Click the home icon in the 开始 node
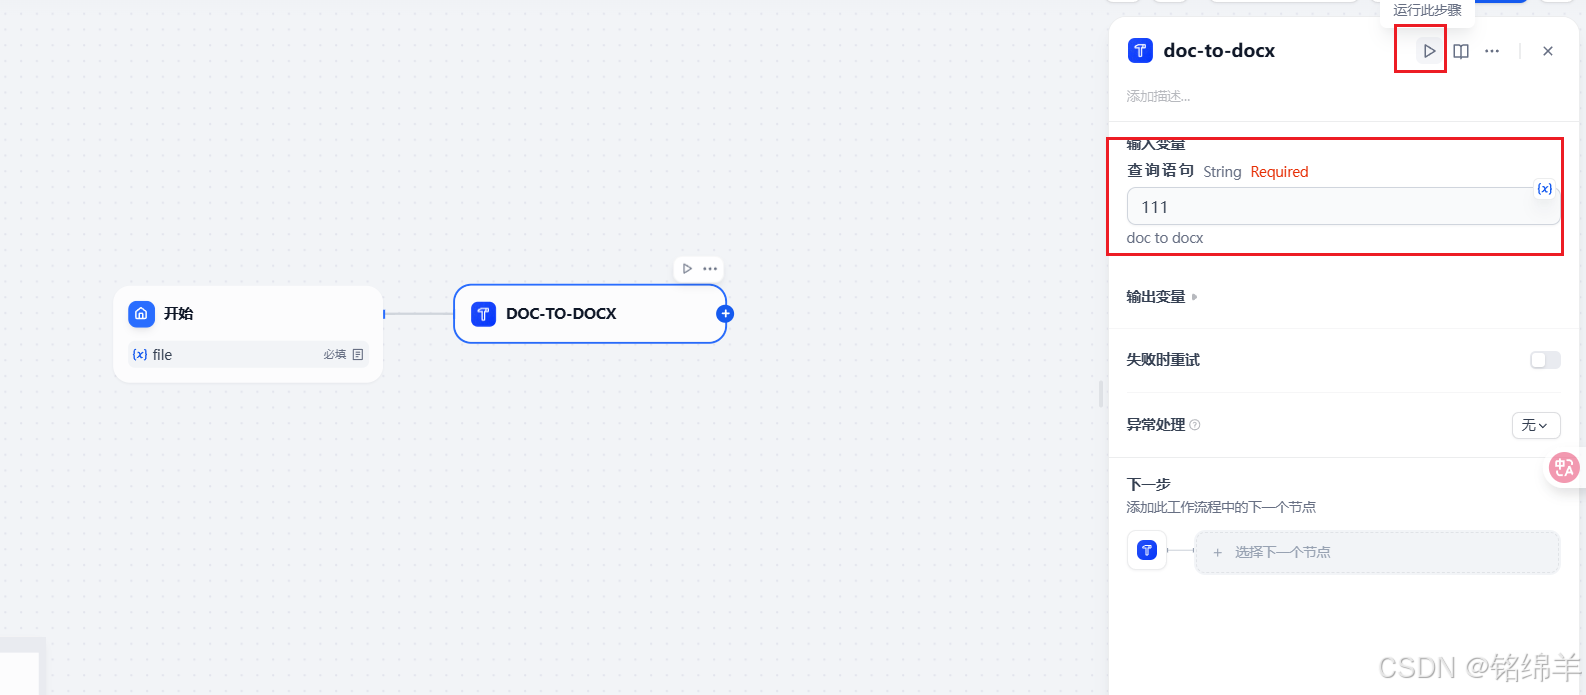 click(141, 314)
